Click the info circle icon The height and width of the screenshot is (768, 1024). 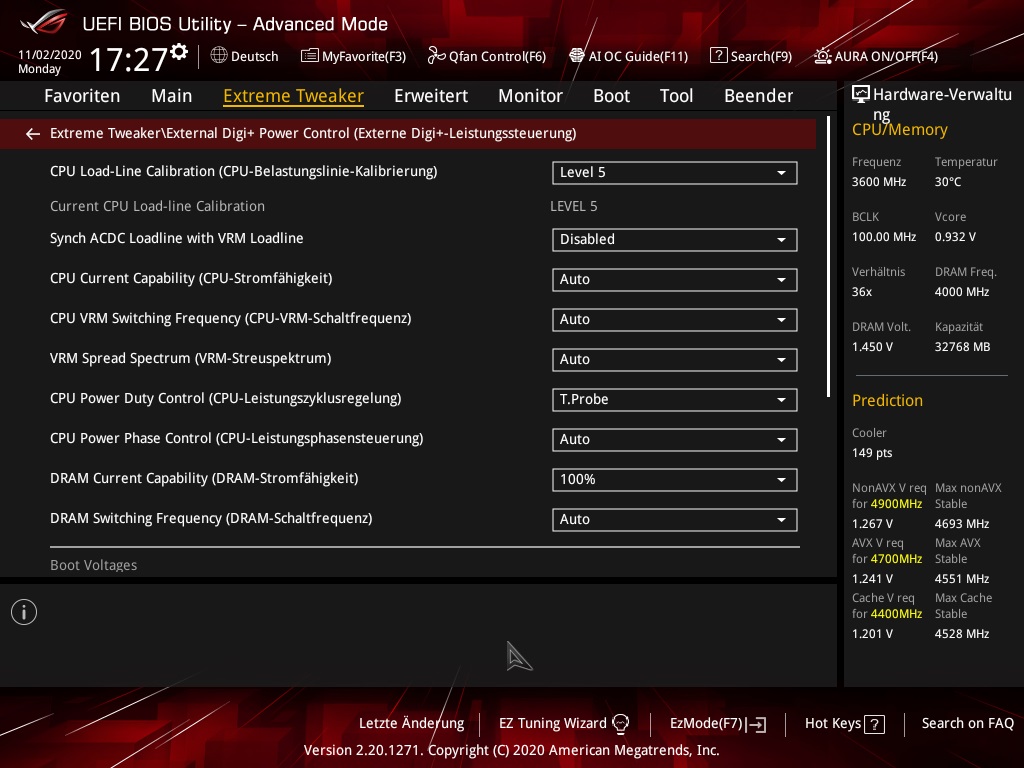click(x=24, y=612)
